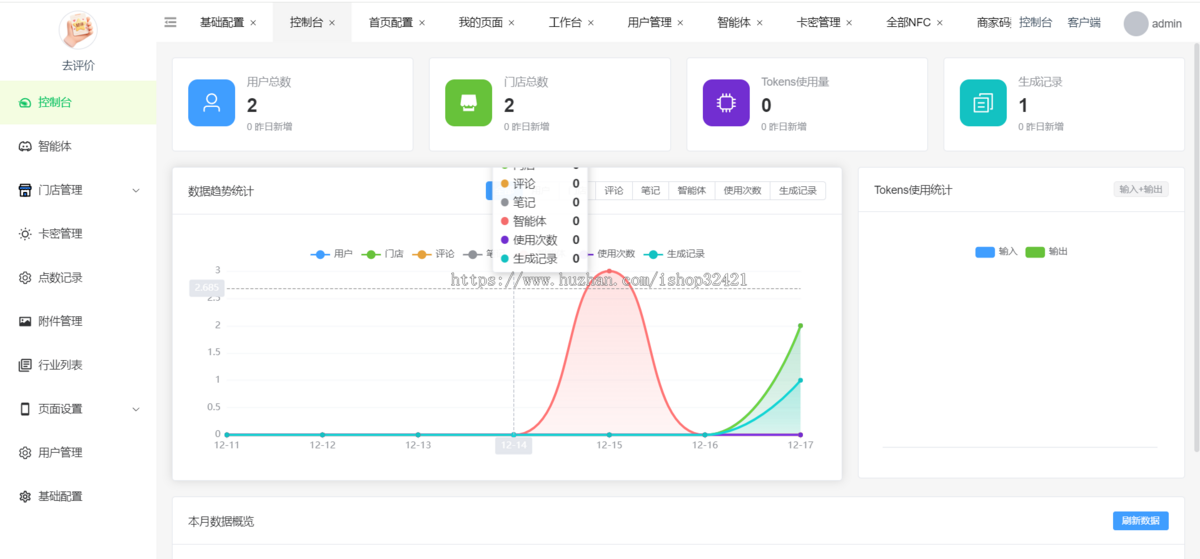Image resolution: width=1200 pixels, height=559 pixels.
Task: Click the 刷新数据 button
Action: (x=1140, y=521)
